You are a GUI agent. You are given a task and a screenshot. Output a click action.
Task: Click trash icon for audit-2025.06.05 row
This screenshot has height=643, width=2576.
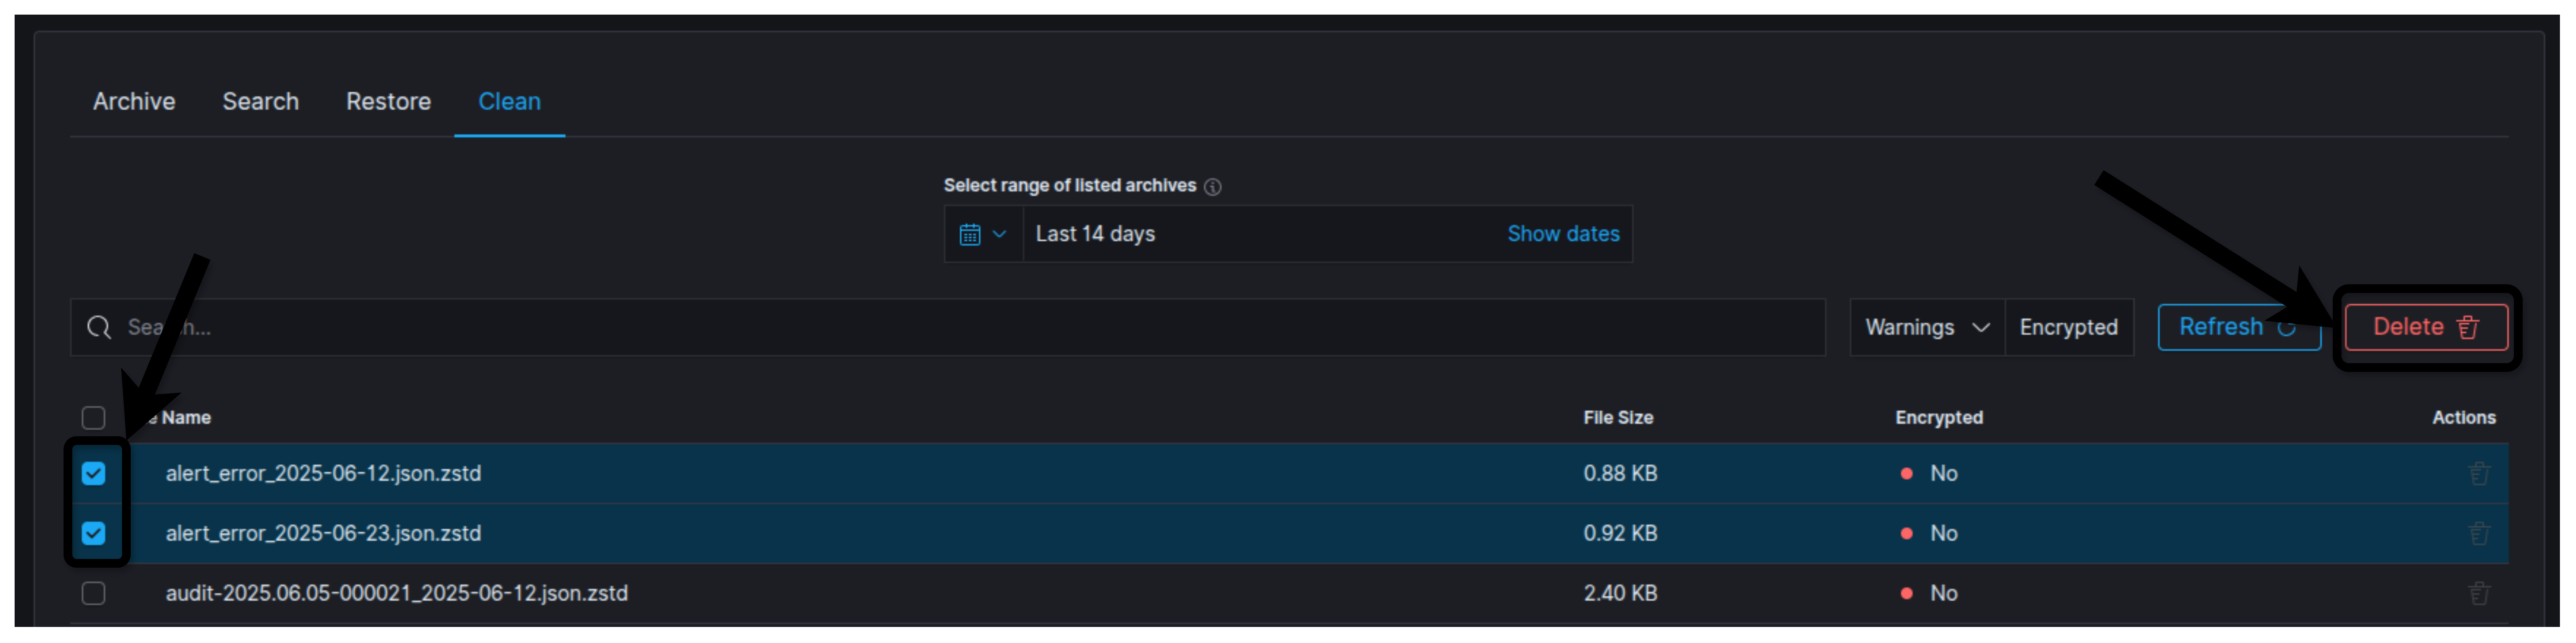(2478, 593)
